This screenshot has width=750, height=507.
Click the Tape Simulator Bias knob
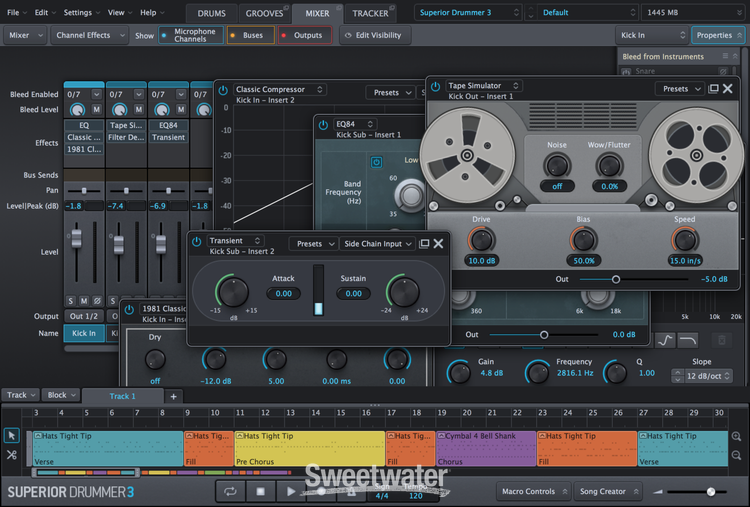[584, 241]
